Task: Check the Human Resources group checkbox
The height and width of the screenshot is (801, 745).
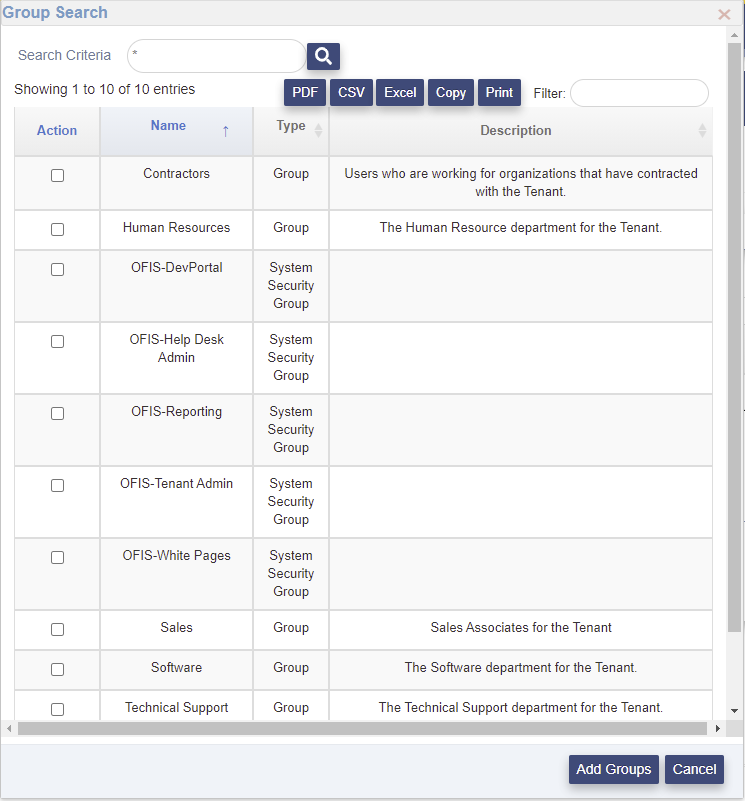Action: (x=57, y=229)
